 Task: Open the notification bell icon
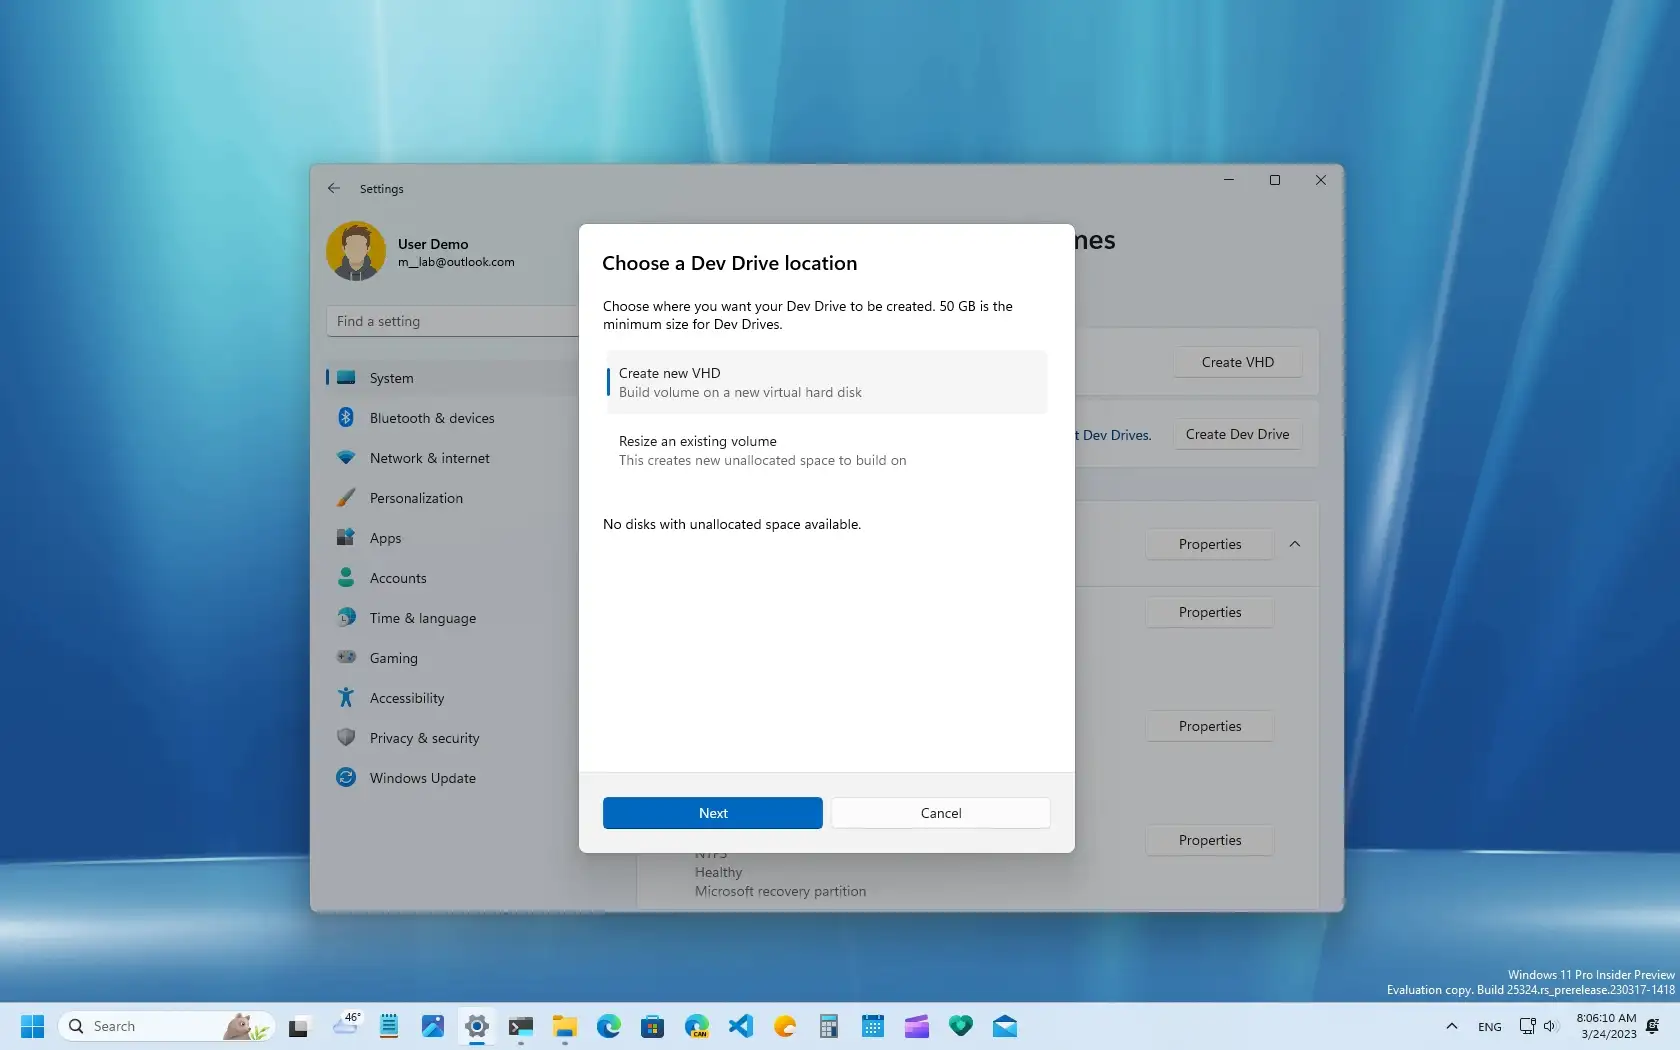[1653, 1026]
